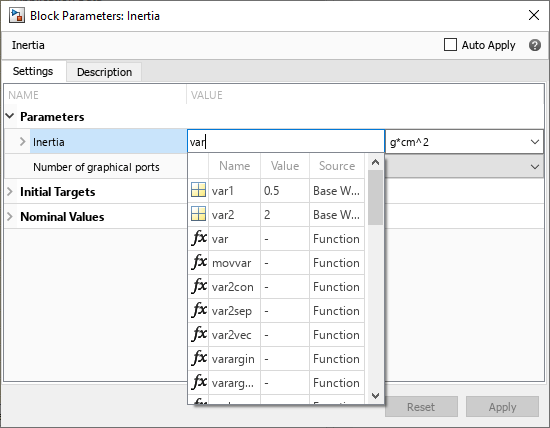Viewport: 550px width, 428px height.
Task: Select the var1 workspace variable icon
Action: pos(199,190)
